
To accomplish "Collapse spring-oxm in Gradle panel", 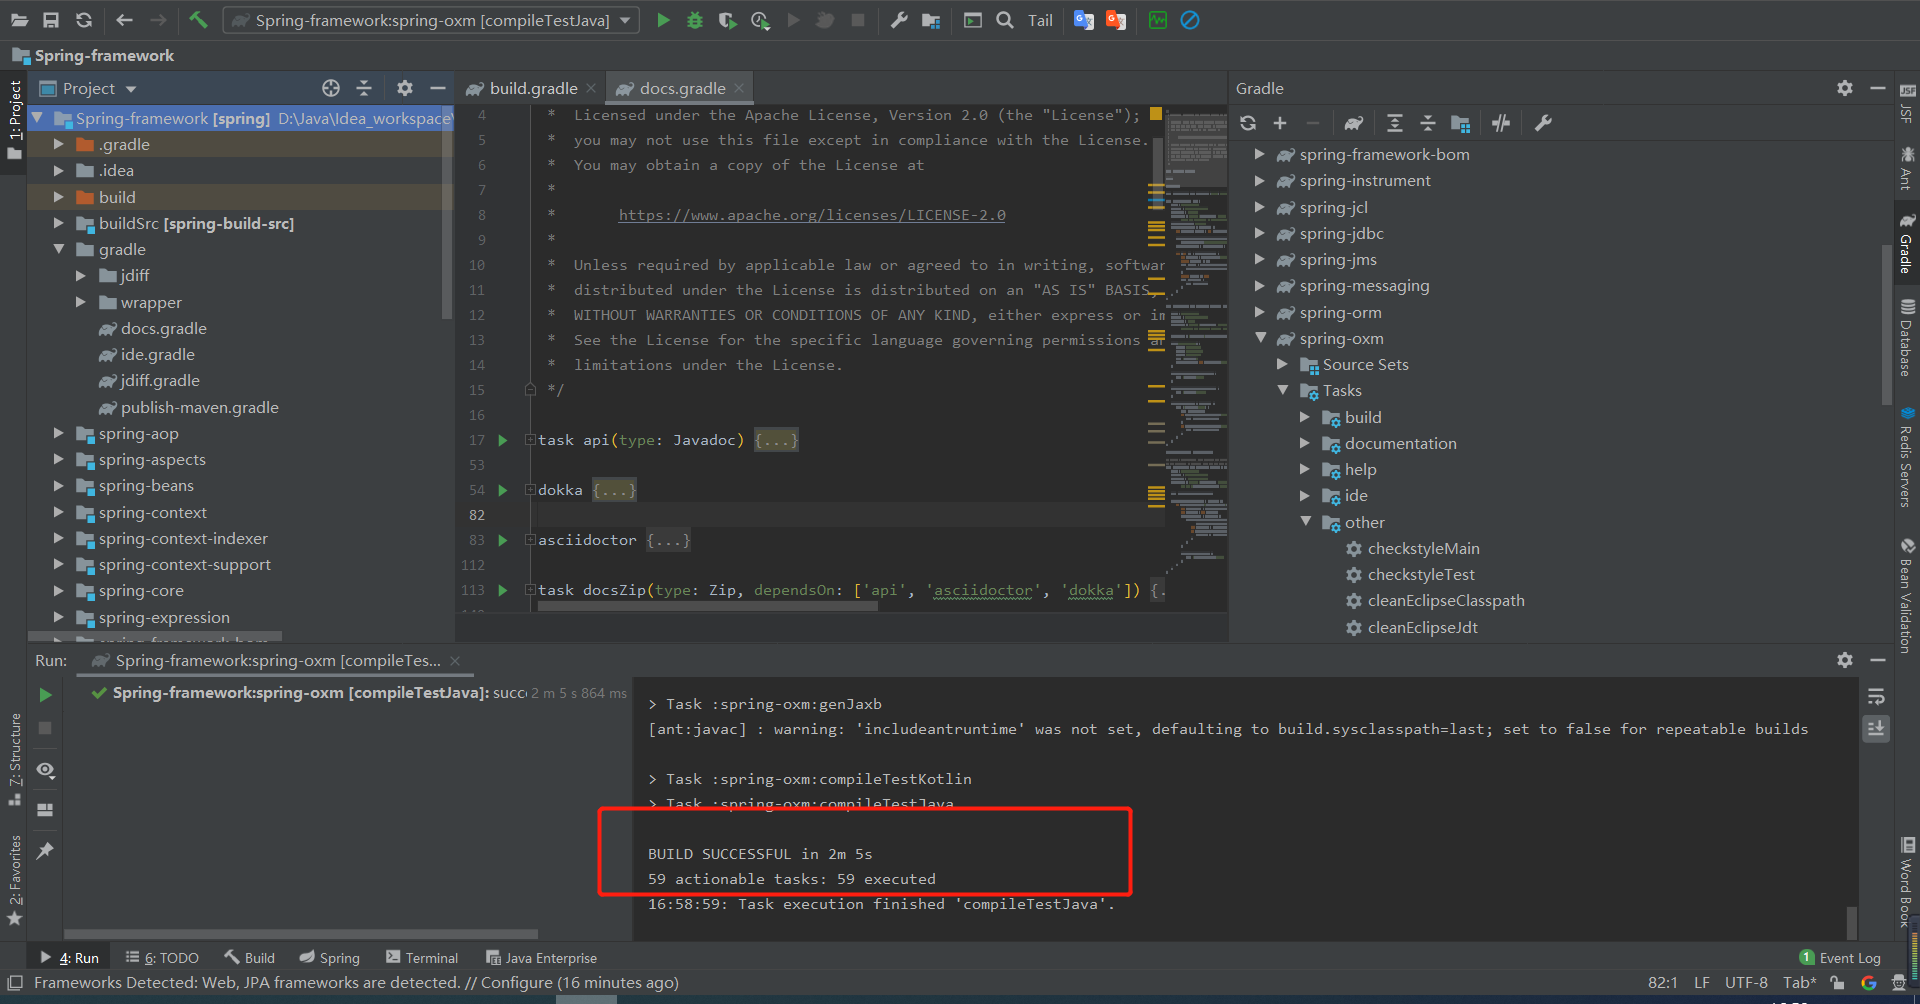I will (1260, 338).
